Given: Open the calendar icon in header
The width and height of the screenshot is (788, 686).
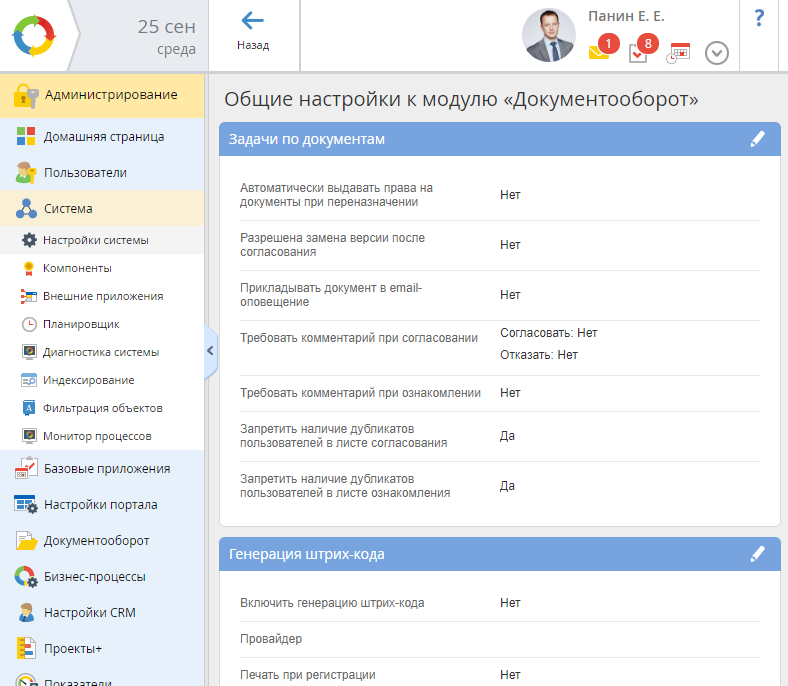Looking at the screenshot, I should pos(679,52).
